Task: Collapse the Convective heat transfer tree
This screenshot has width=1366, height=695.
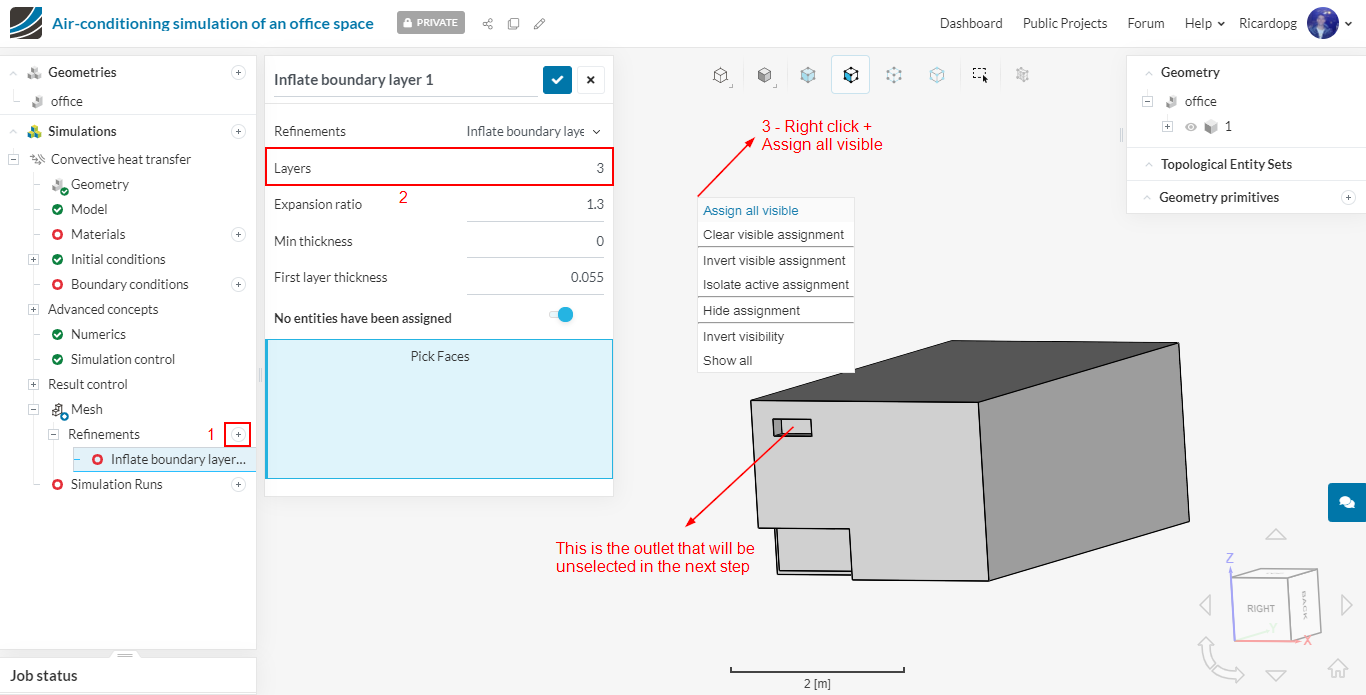Action: click(13, 159)
